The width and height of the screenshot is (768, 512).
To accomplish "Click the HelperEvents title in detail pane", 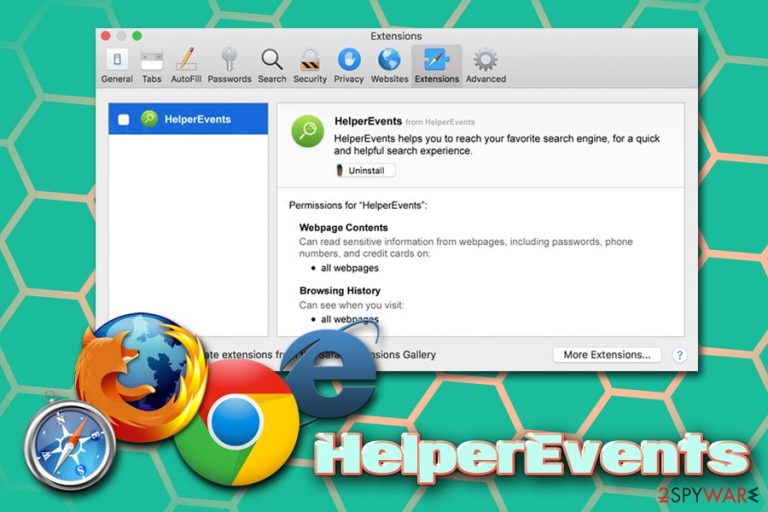I will pos(368,121).
